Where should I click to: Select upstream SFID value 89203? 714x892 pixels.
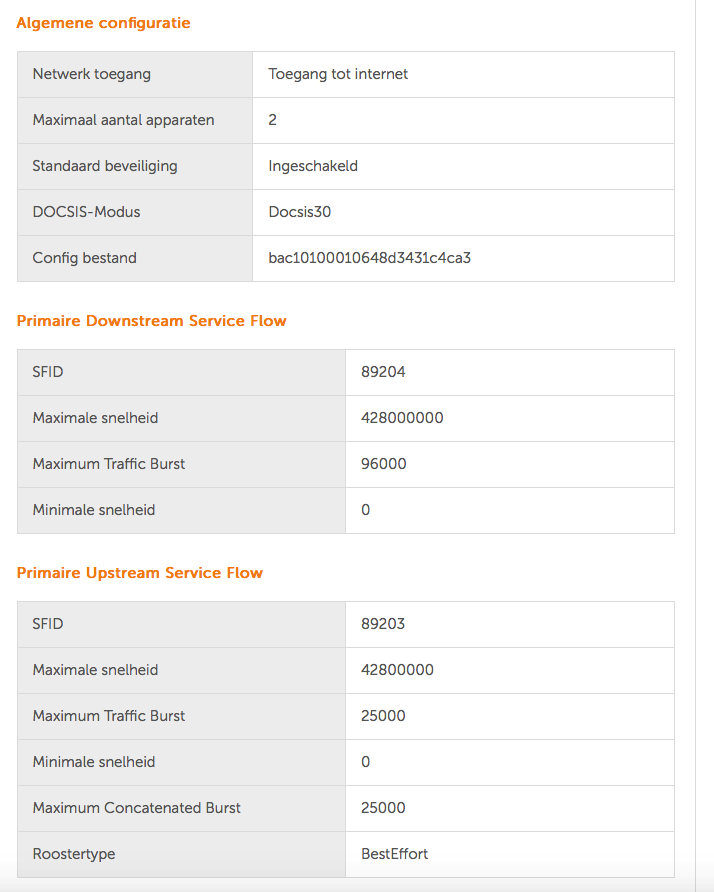pos(383,624)
